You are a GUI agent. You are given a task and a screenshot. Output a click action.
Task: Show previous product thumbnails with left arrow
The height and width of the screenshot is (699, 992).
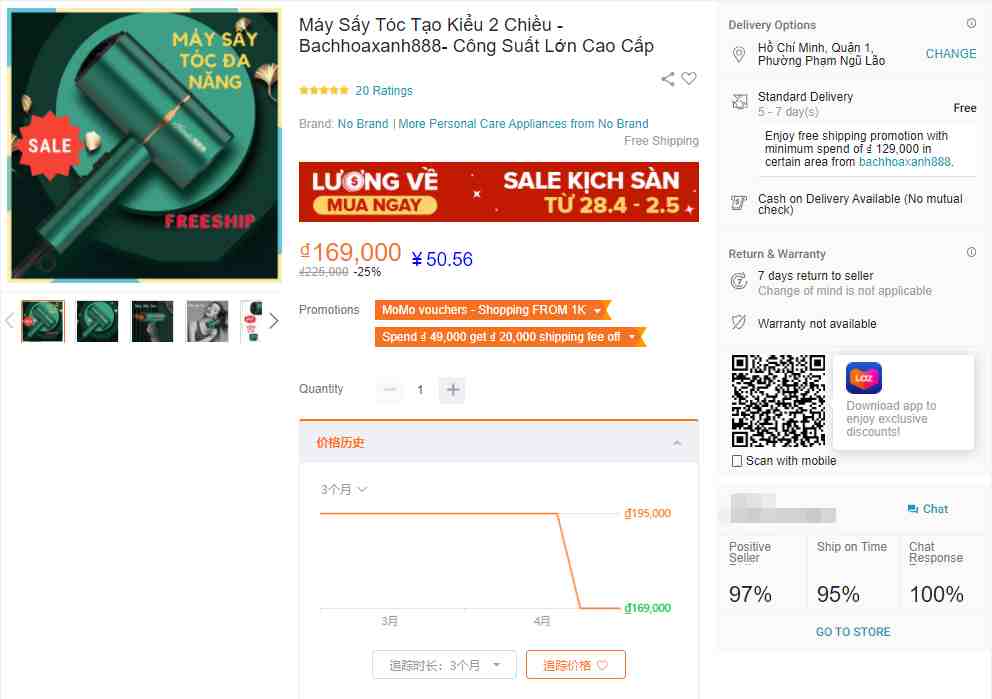pos(9,321)
